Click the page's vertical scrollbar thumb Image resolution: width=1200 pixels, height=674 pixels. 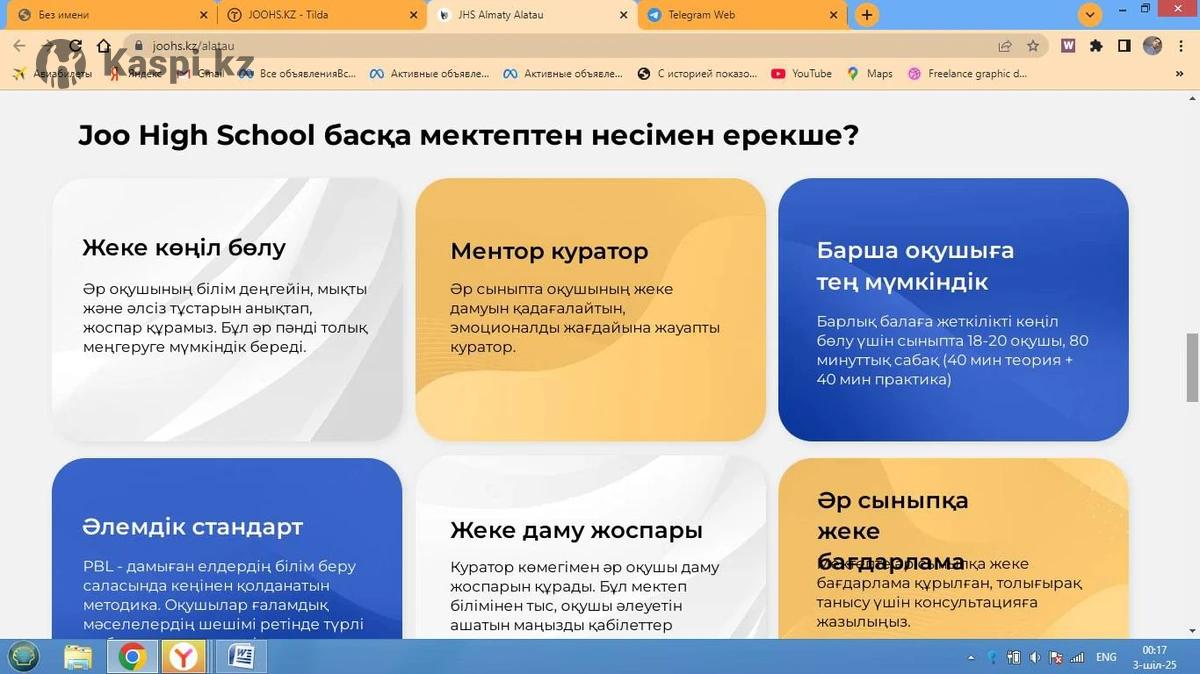click(x=1191, y=367)
